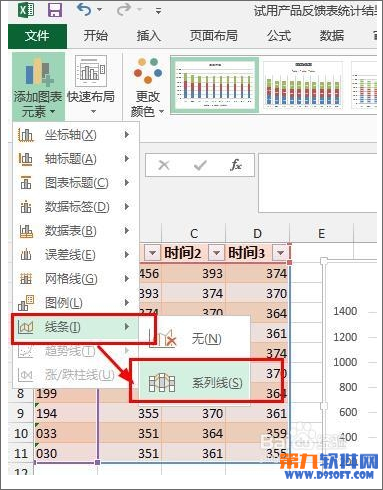
Task: Switch to the 开始 tab
Action: click(96, 36)
